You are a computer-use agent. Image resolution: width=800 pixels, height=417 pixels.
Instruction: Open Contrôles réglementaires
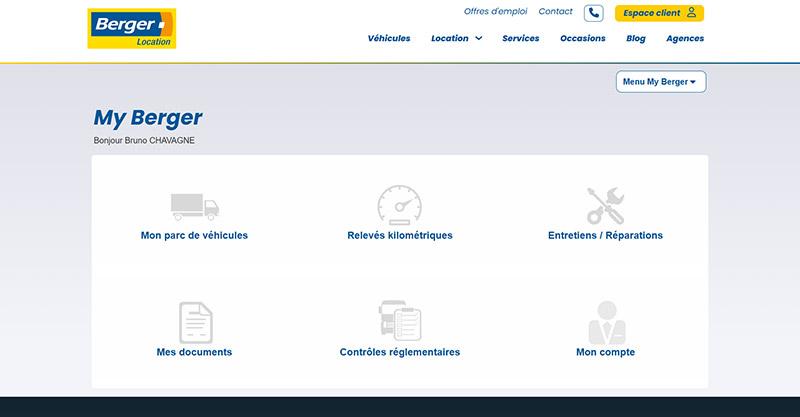pyautogui.click(x=400, y=352)
